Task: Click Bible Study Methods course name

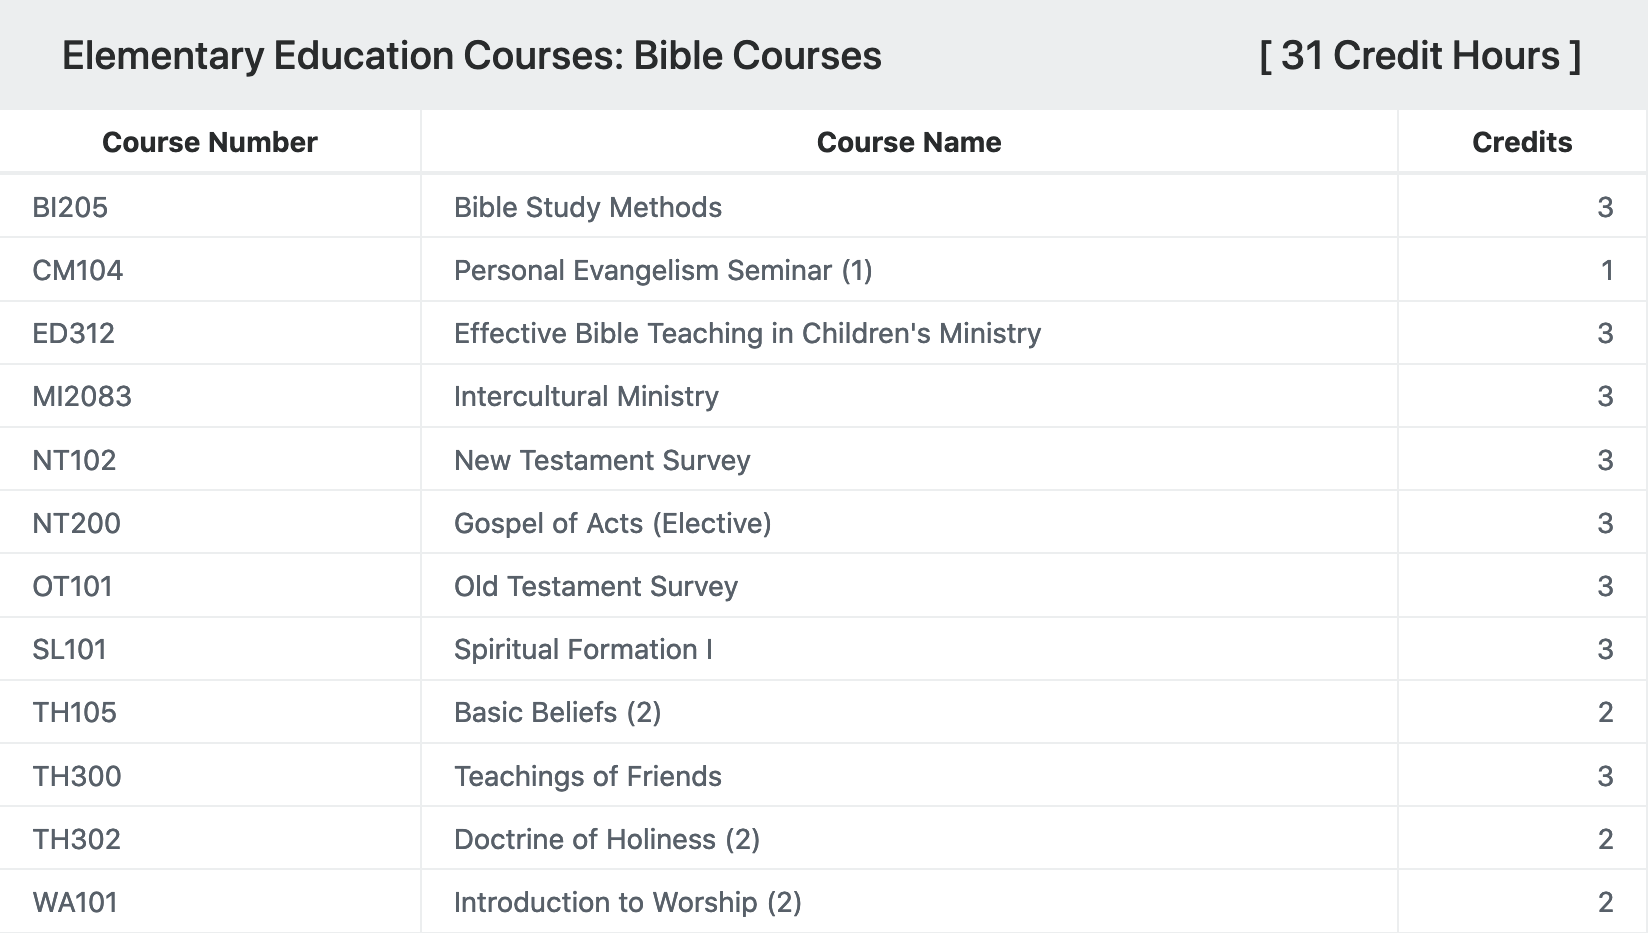Action: click(588, 207)
